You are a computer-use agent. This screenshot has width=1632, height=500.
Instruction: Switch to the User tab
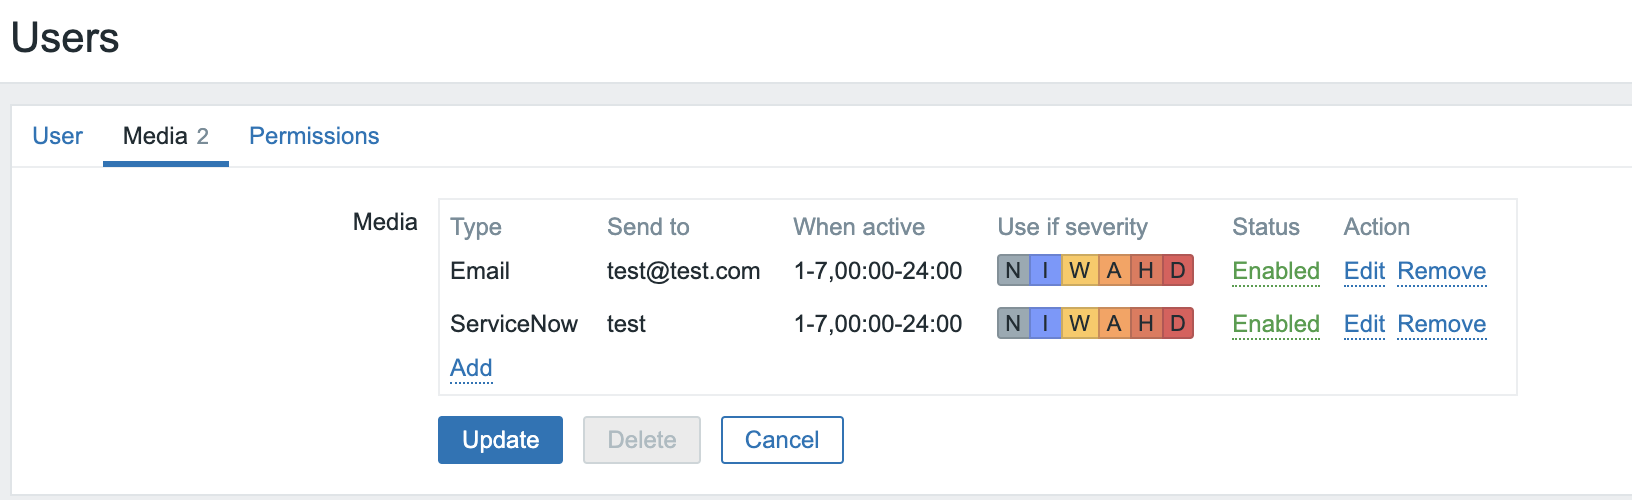[57, 136]
